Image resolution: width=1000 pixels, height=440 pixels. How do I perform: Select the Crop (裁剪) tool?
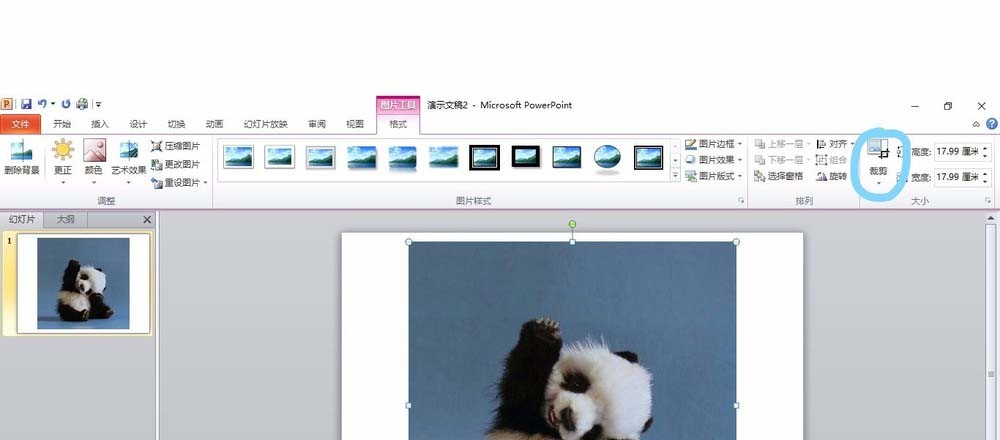878,163
